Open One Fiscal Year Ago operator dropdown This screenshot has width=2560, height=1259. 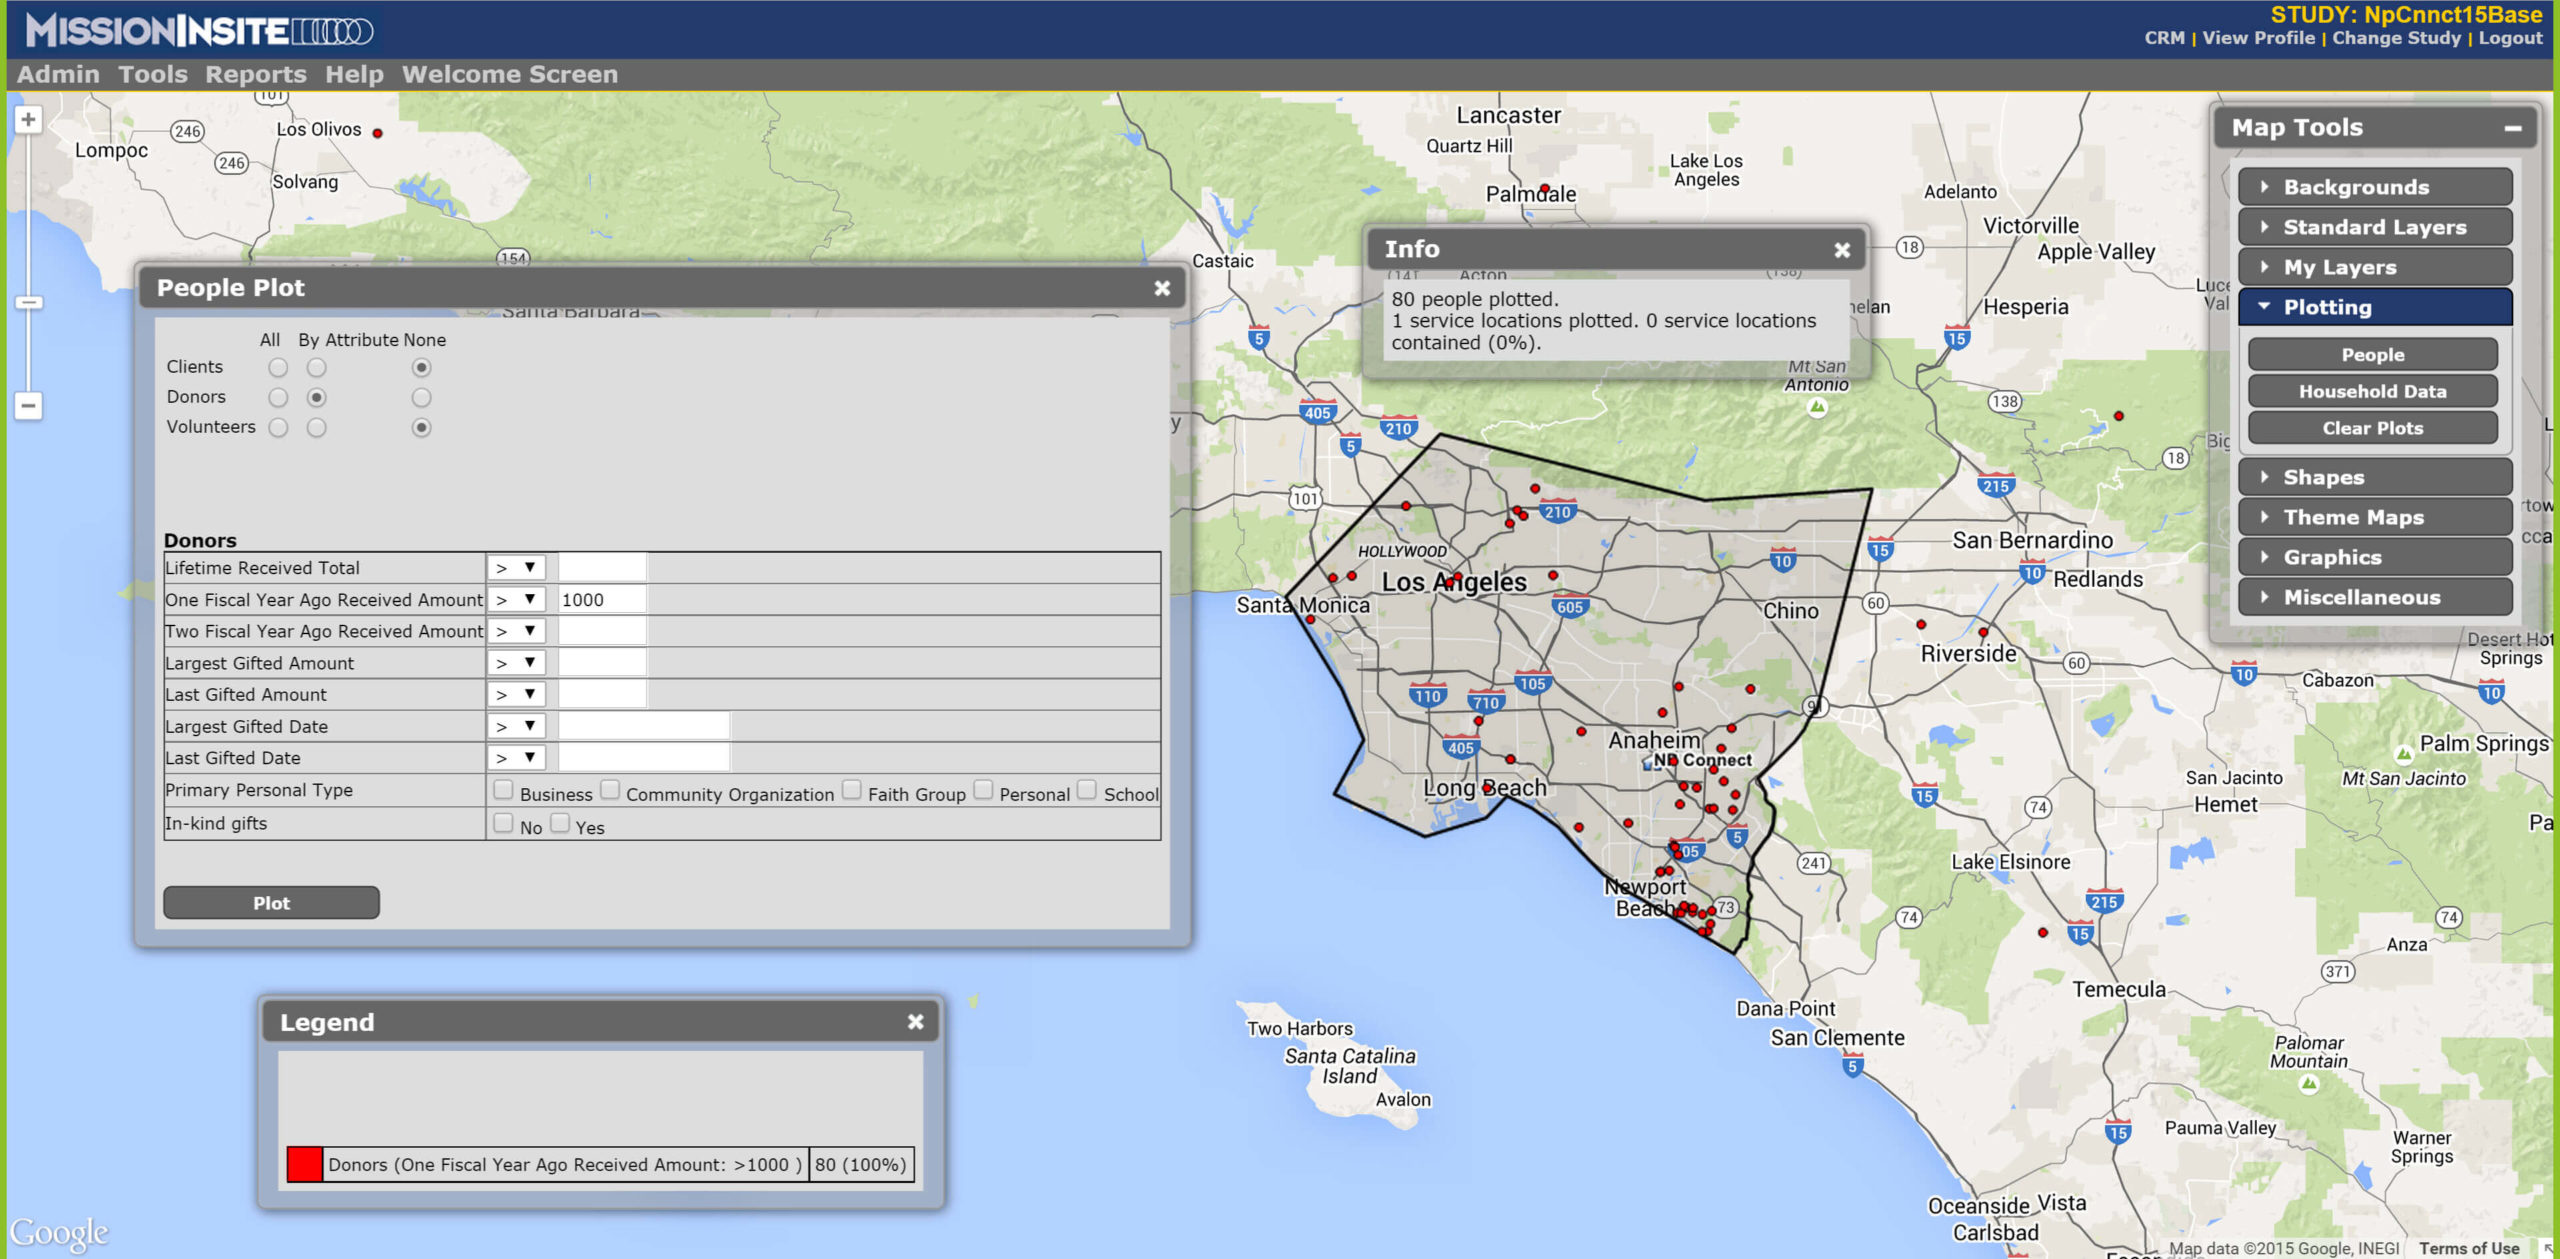click(x=517, y=600)
